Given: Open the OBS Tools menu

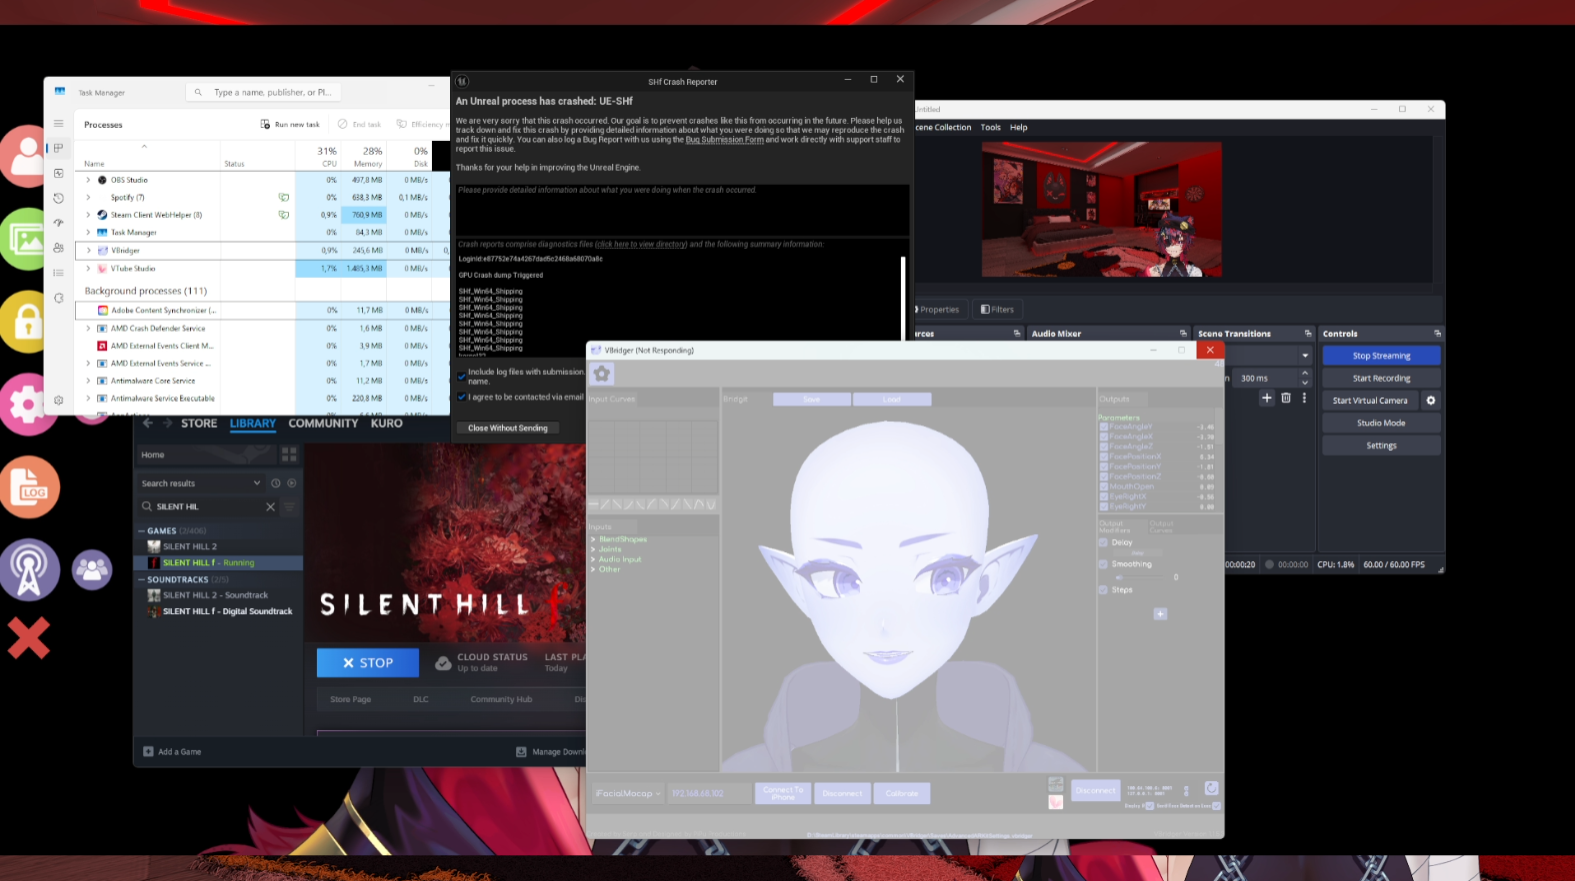Looking at the screenshot, I should pyautogui.click(x=990, y=128).
